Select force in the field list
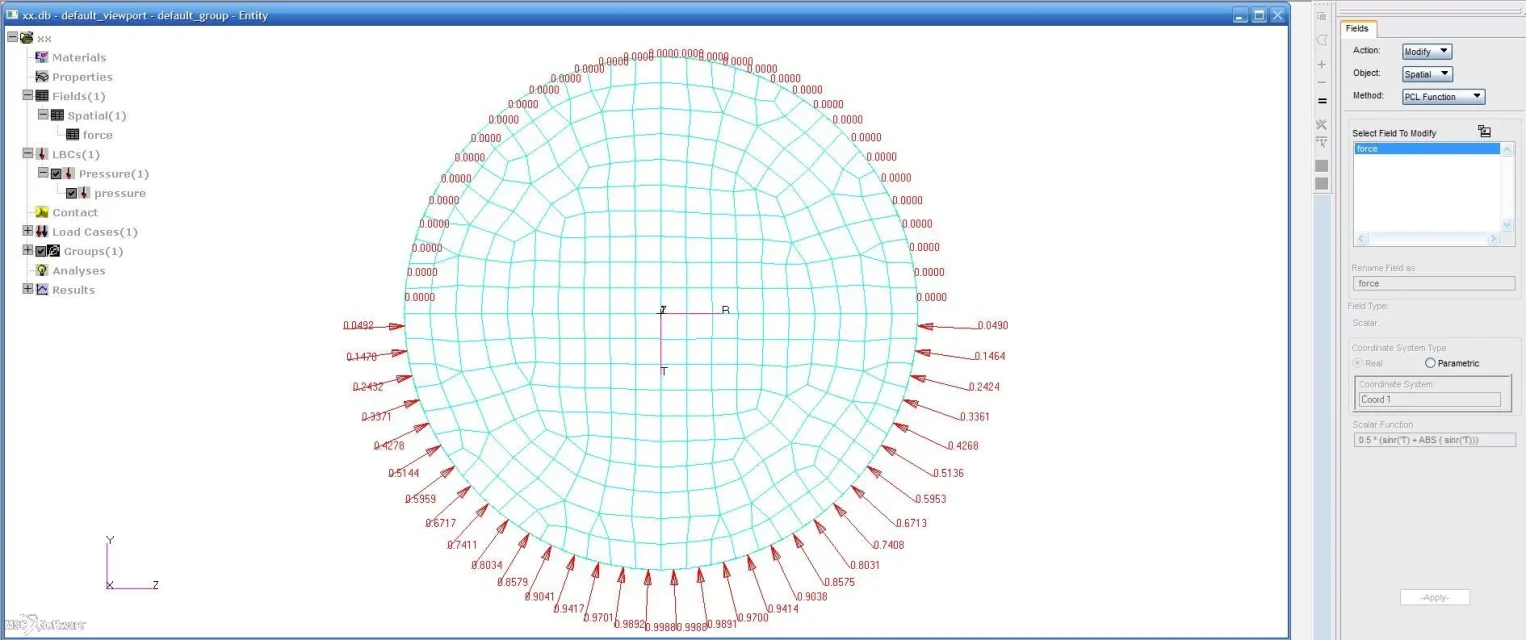 (1426, 149)
